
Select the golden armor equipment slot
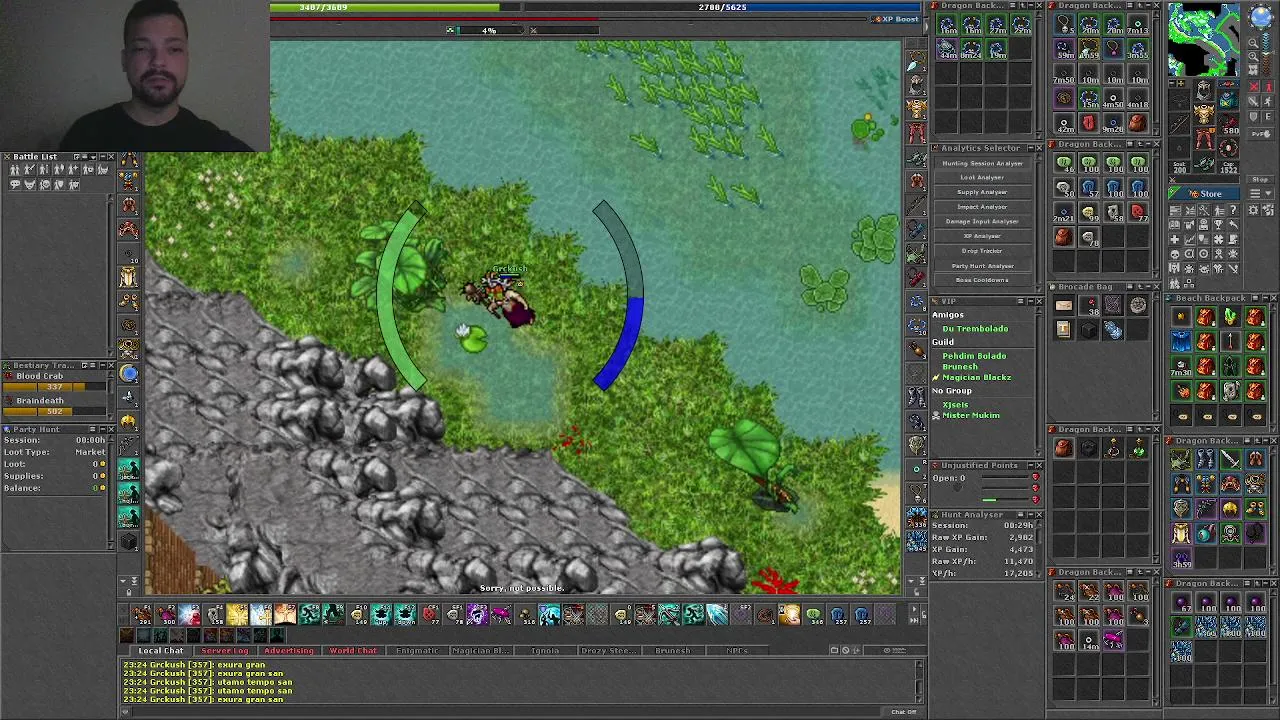[x=1204, y=113]
